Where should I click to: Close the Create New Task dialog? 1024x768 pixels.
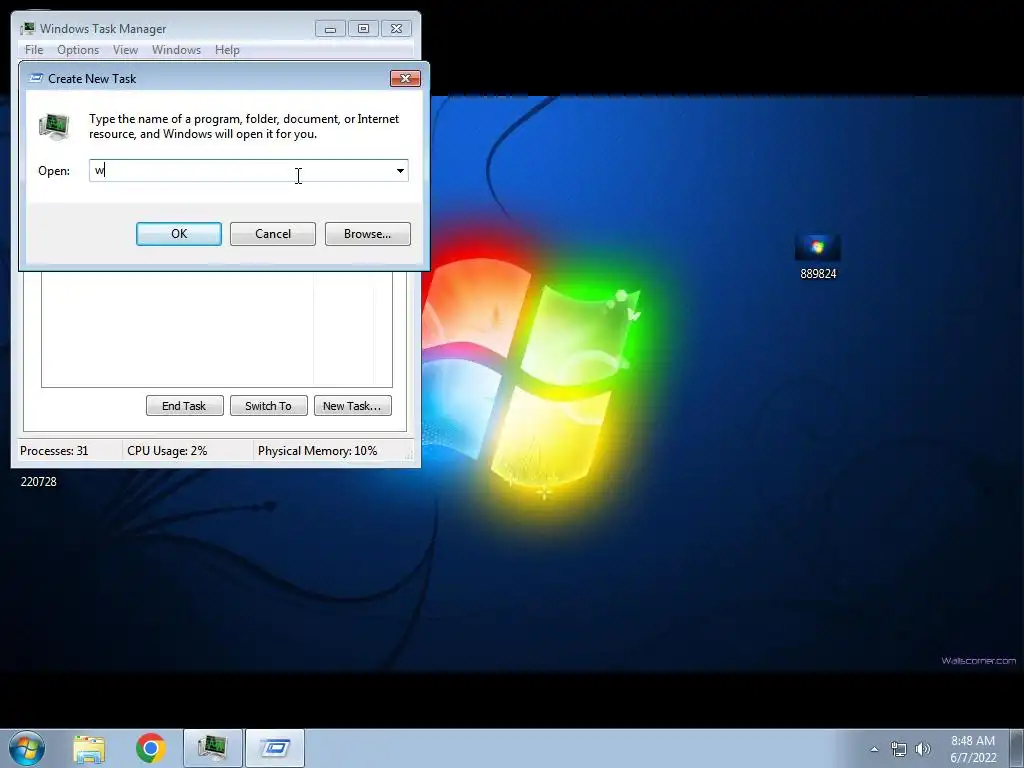406,78
